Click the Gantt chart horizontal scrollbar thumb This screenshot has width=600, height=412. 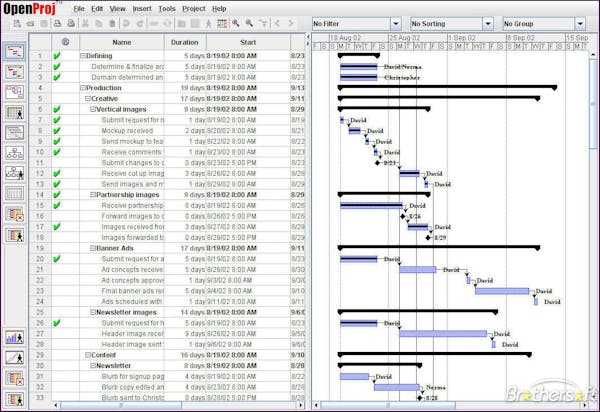(388, 405)
